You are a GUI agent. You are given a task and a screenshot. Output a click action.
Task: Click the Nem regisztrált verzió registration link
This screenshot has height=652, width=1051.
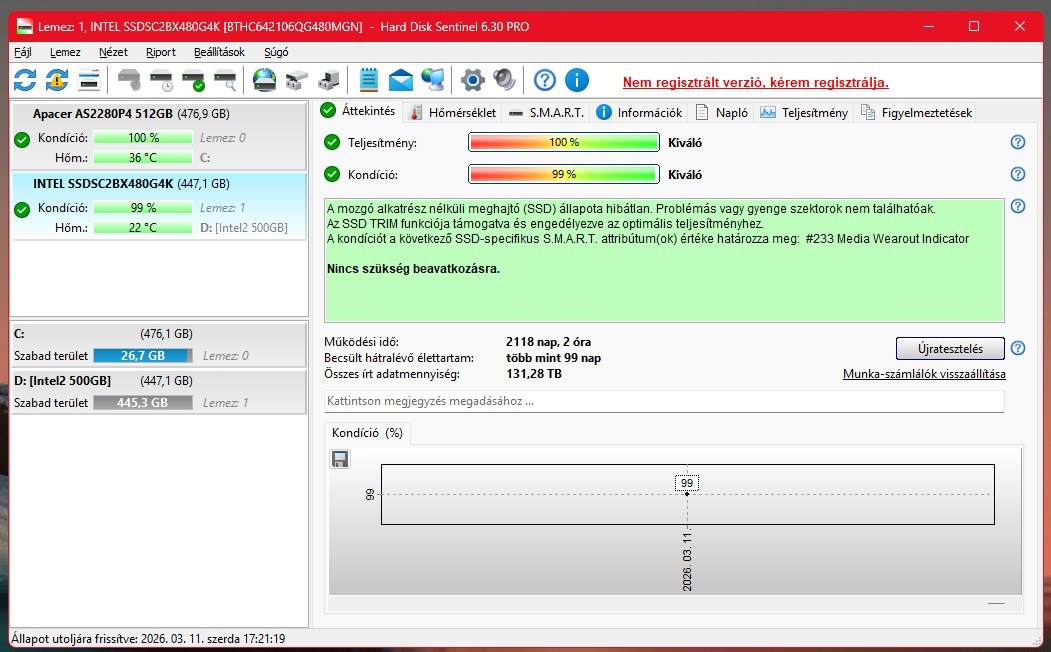pos(755,82)
